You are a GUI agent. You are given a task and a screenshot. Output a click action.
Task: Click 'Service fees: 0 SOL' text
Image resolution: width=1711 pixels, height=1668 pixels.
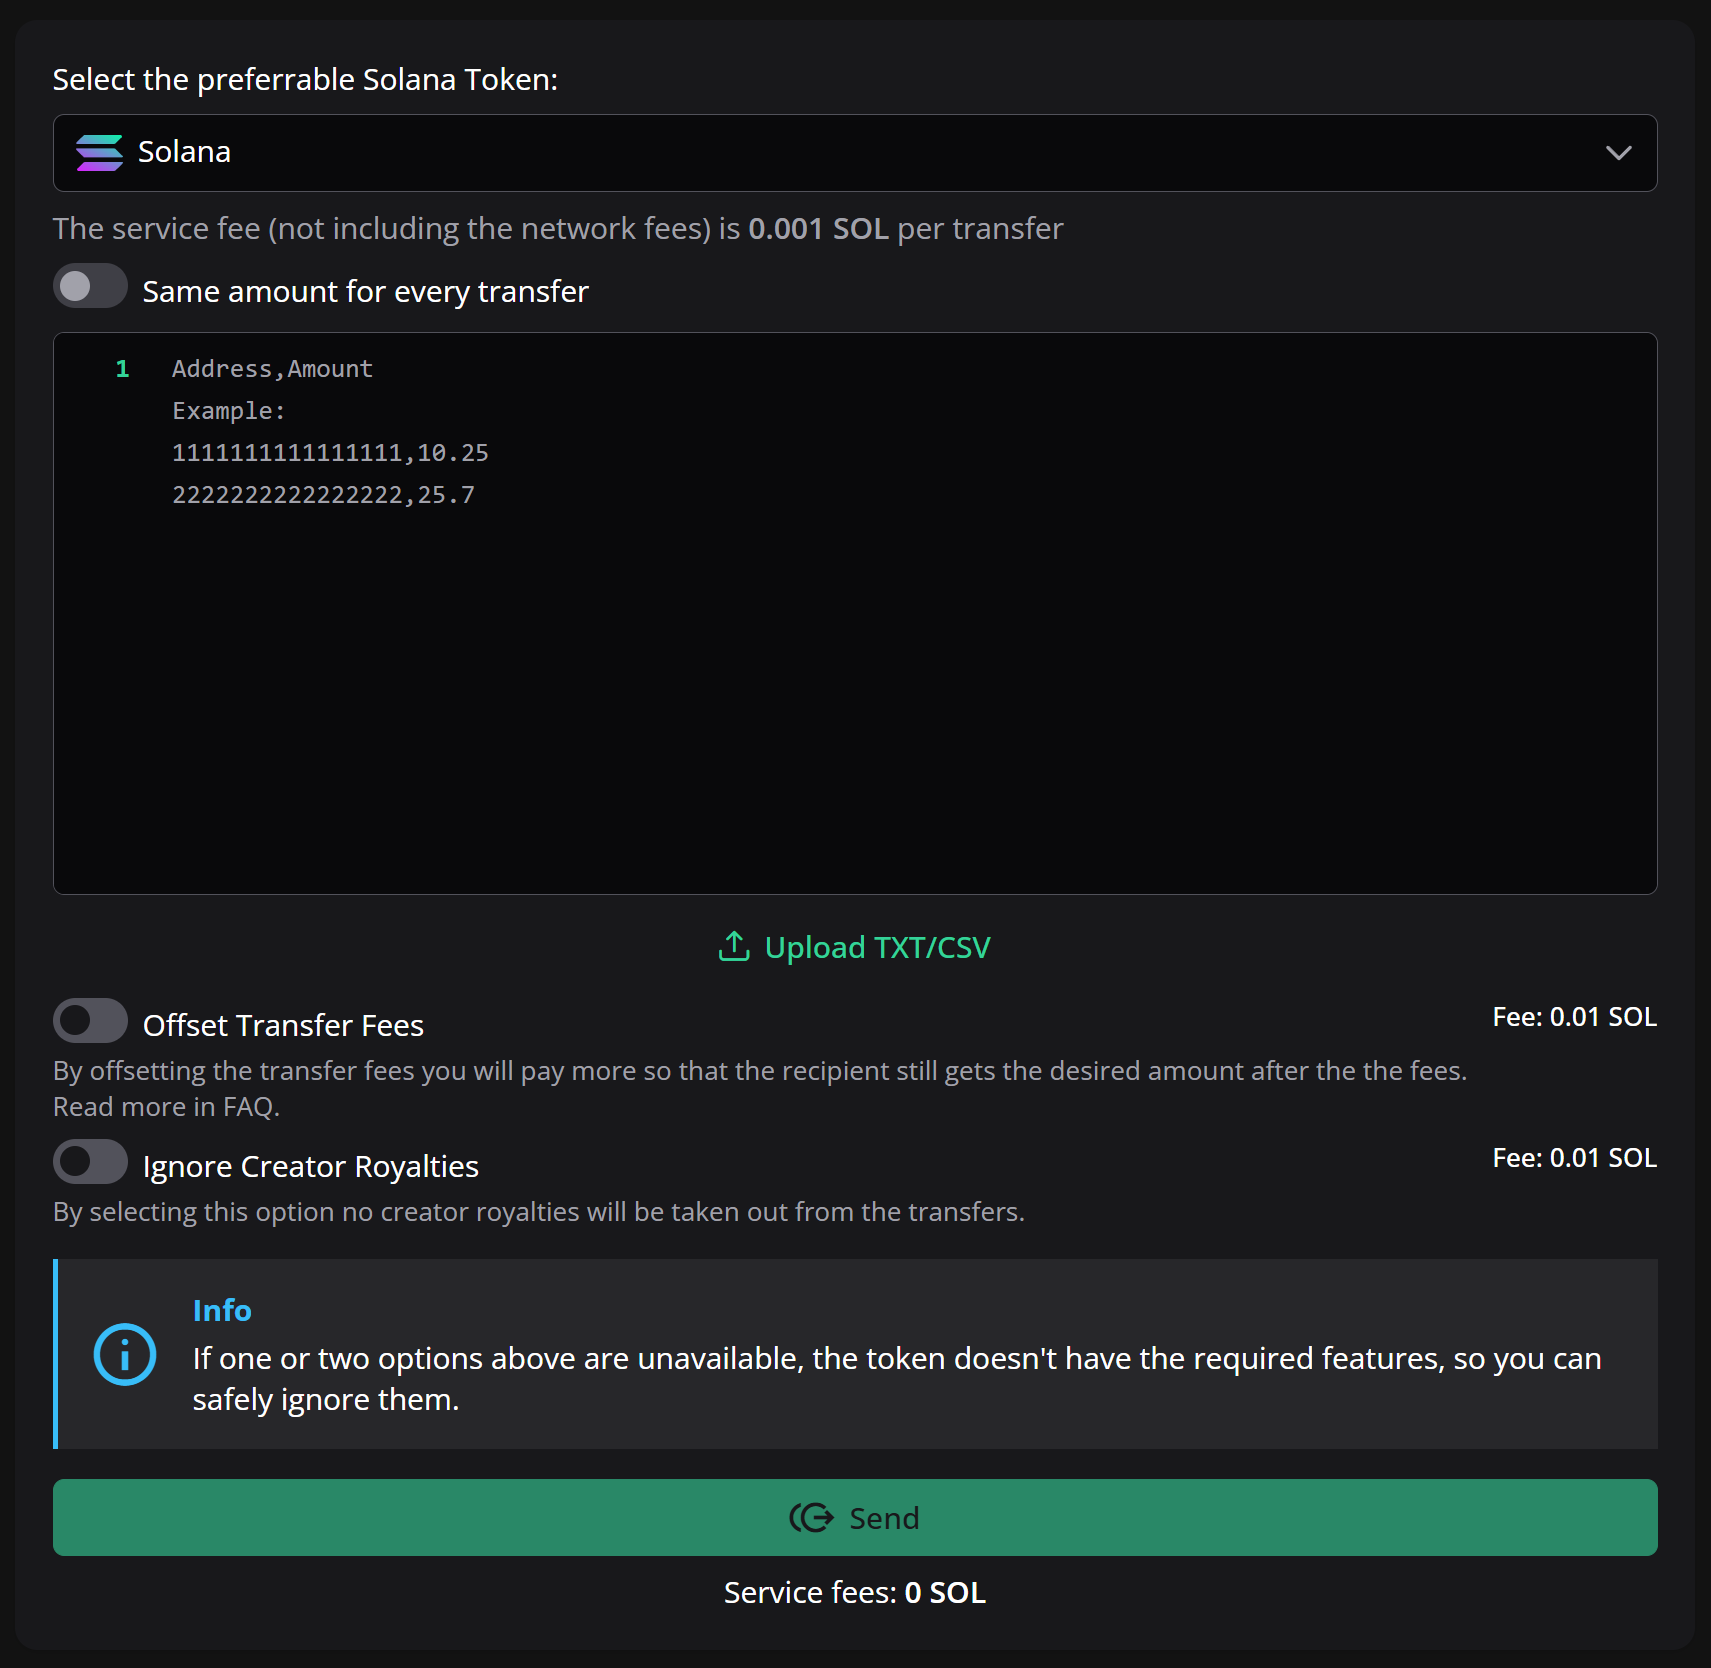(x=855, y=1592)
